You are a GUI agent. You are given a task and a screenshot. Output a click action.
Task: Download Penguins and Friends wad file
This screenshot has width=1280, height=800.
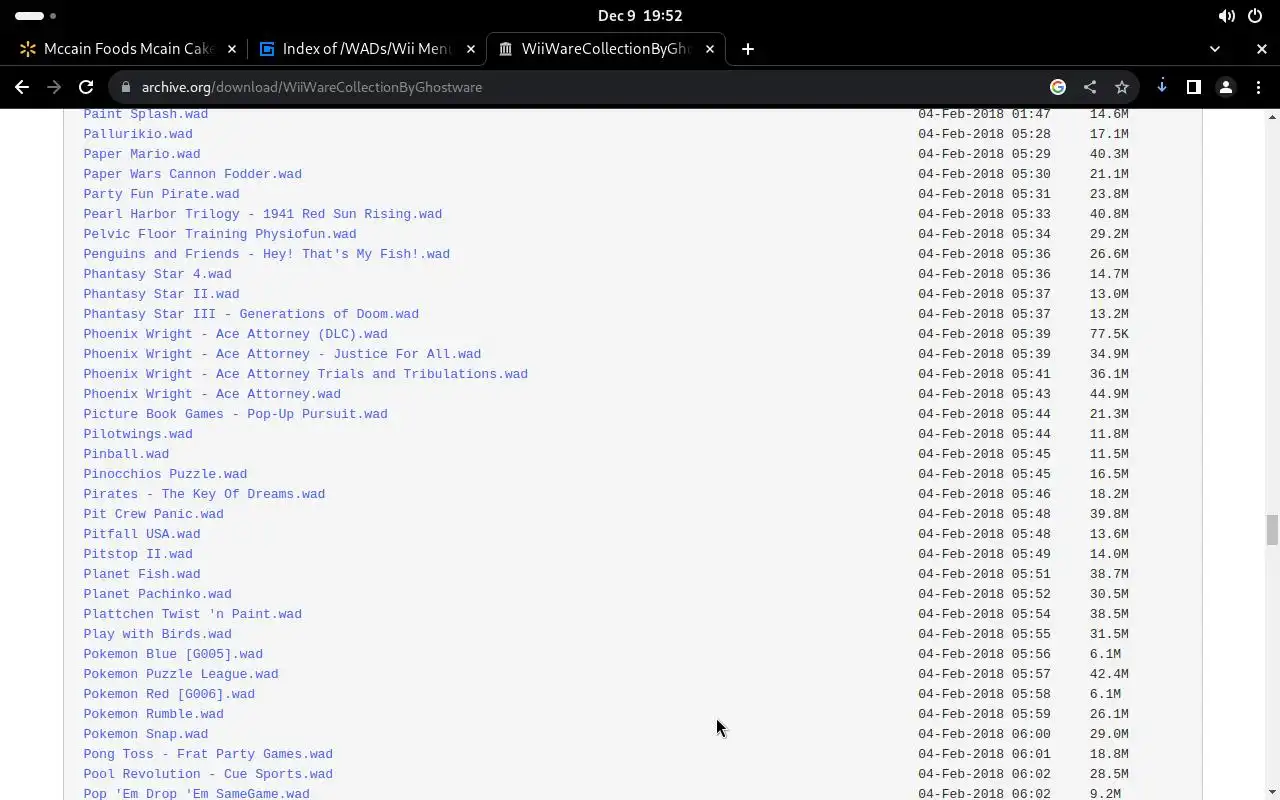coord(266,254)
